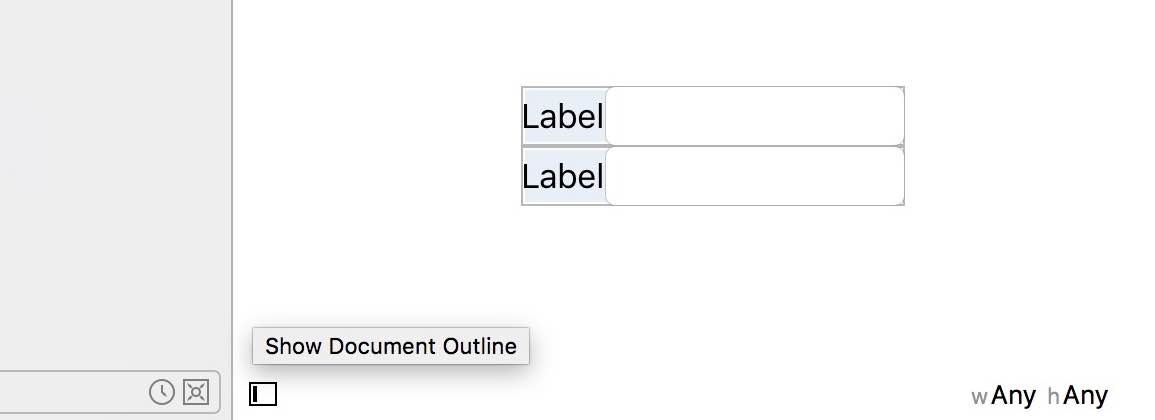Image resolution: width=1155 pixels, height=420 pixels.
Task: Click the bottom text field on canvas
Action: [x=755, y=177]
